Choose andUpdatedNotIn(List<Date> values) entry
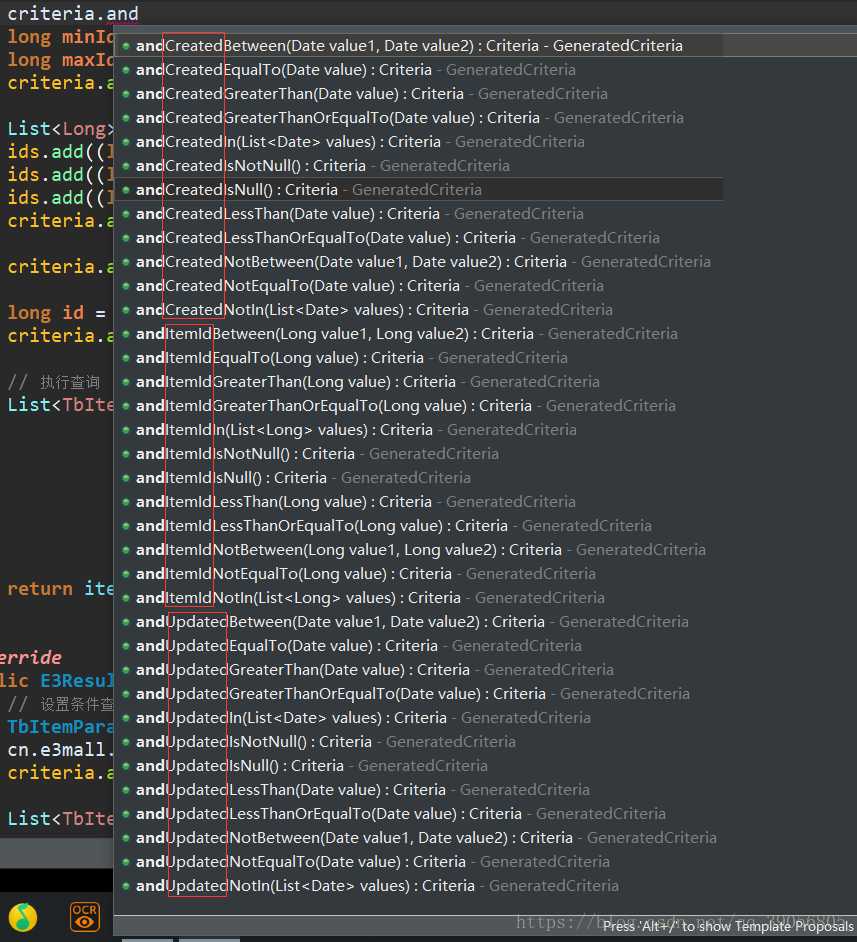 pos(418,887)
